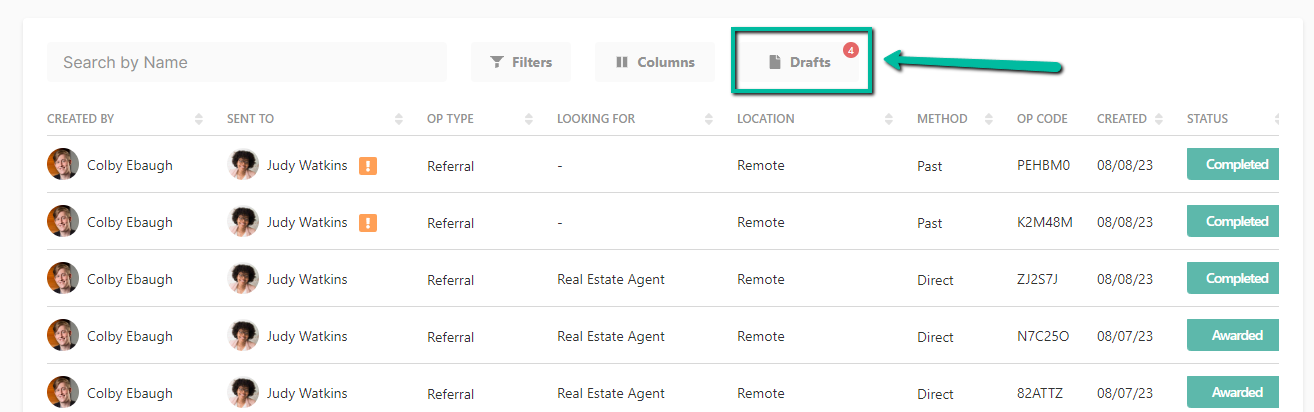This screenshot has width=1314, height=412.
Task: Click the Status column header
Action: tap(1207, 118)
